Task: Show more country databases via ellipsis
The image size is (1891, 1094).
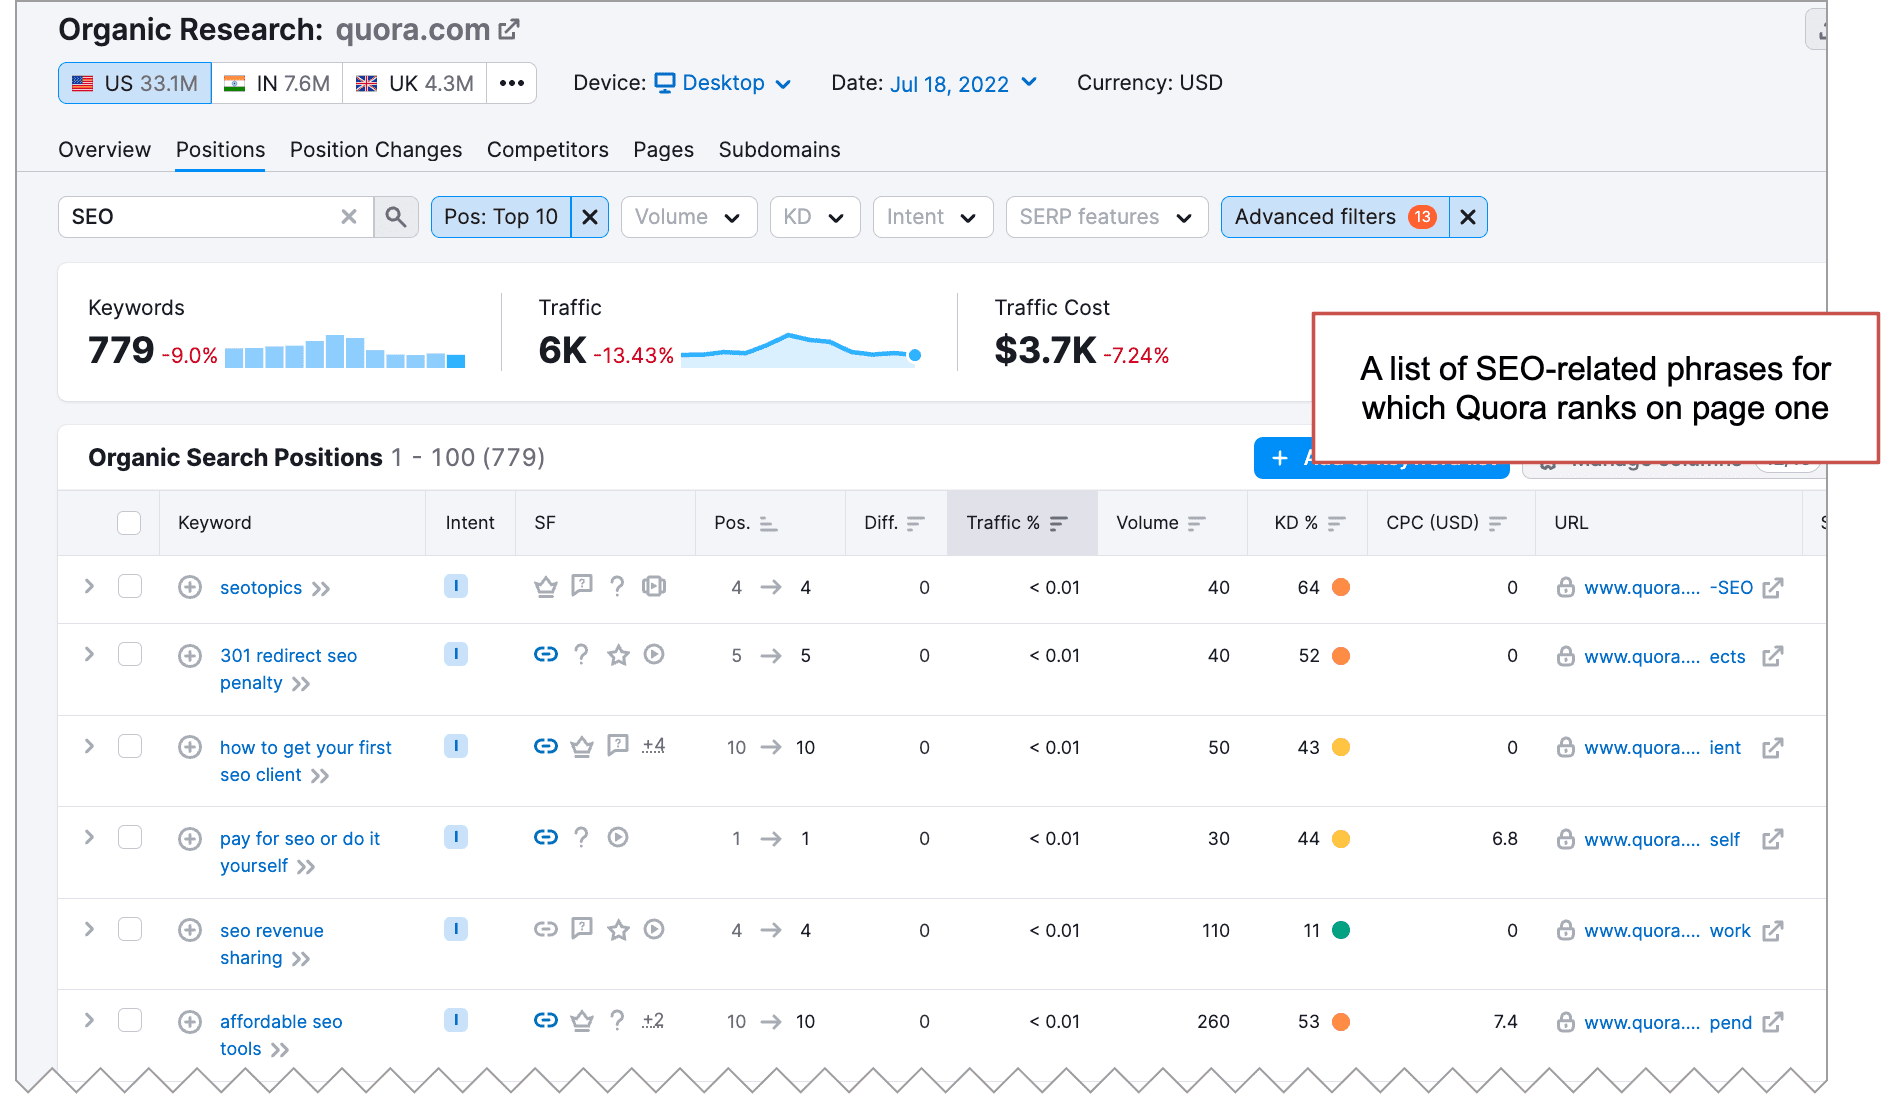Action: point(512,83)
